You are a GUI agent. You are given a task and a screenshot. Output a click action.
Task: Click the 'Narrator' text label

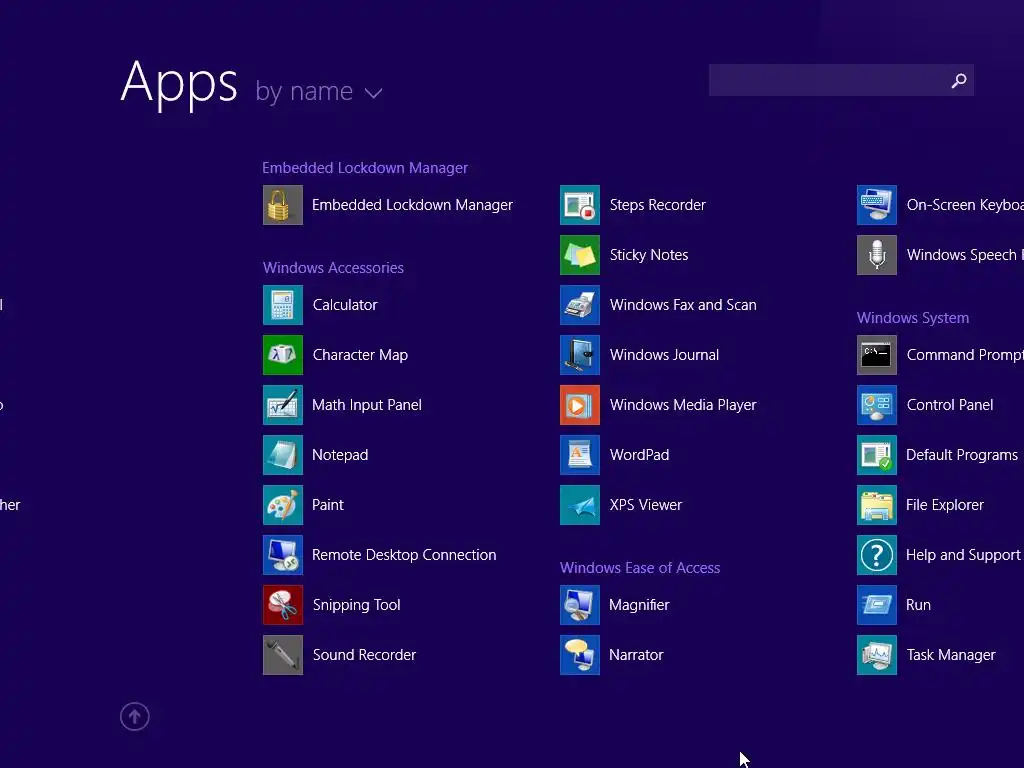click(636, 655)
